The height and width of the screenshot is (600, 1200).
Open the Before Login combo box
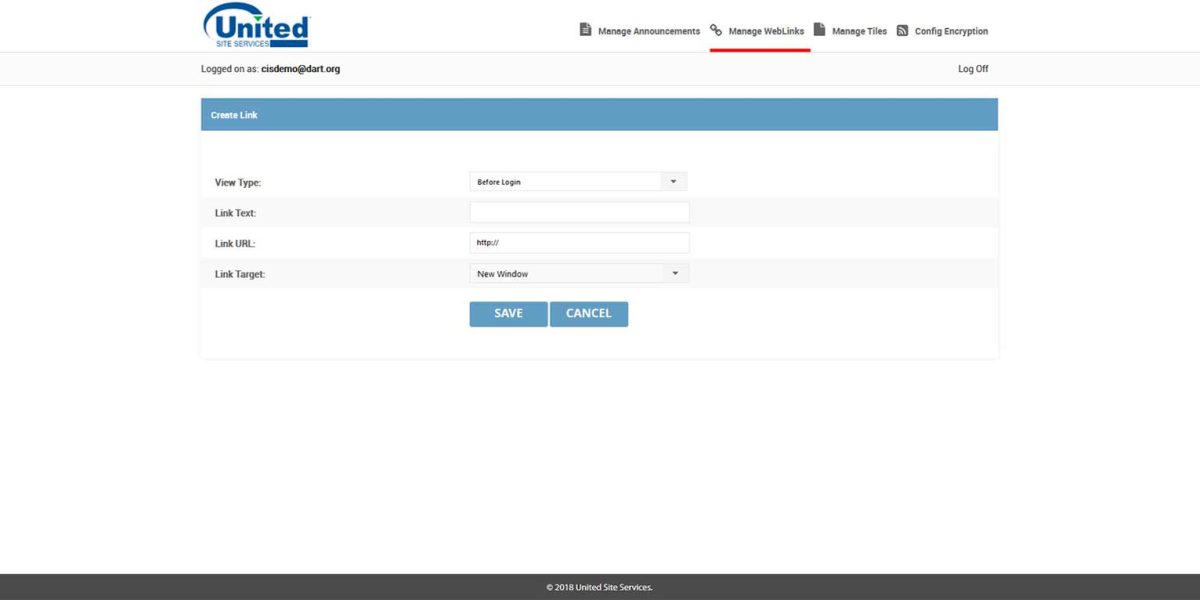pyautogui.click(x=560, y=181)
